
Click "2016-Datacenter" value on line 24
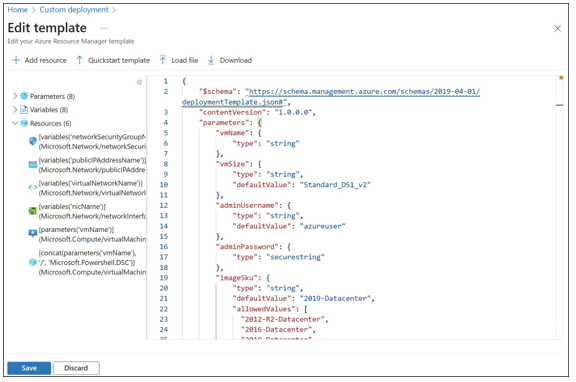(277, 329)
